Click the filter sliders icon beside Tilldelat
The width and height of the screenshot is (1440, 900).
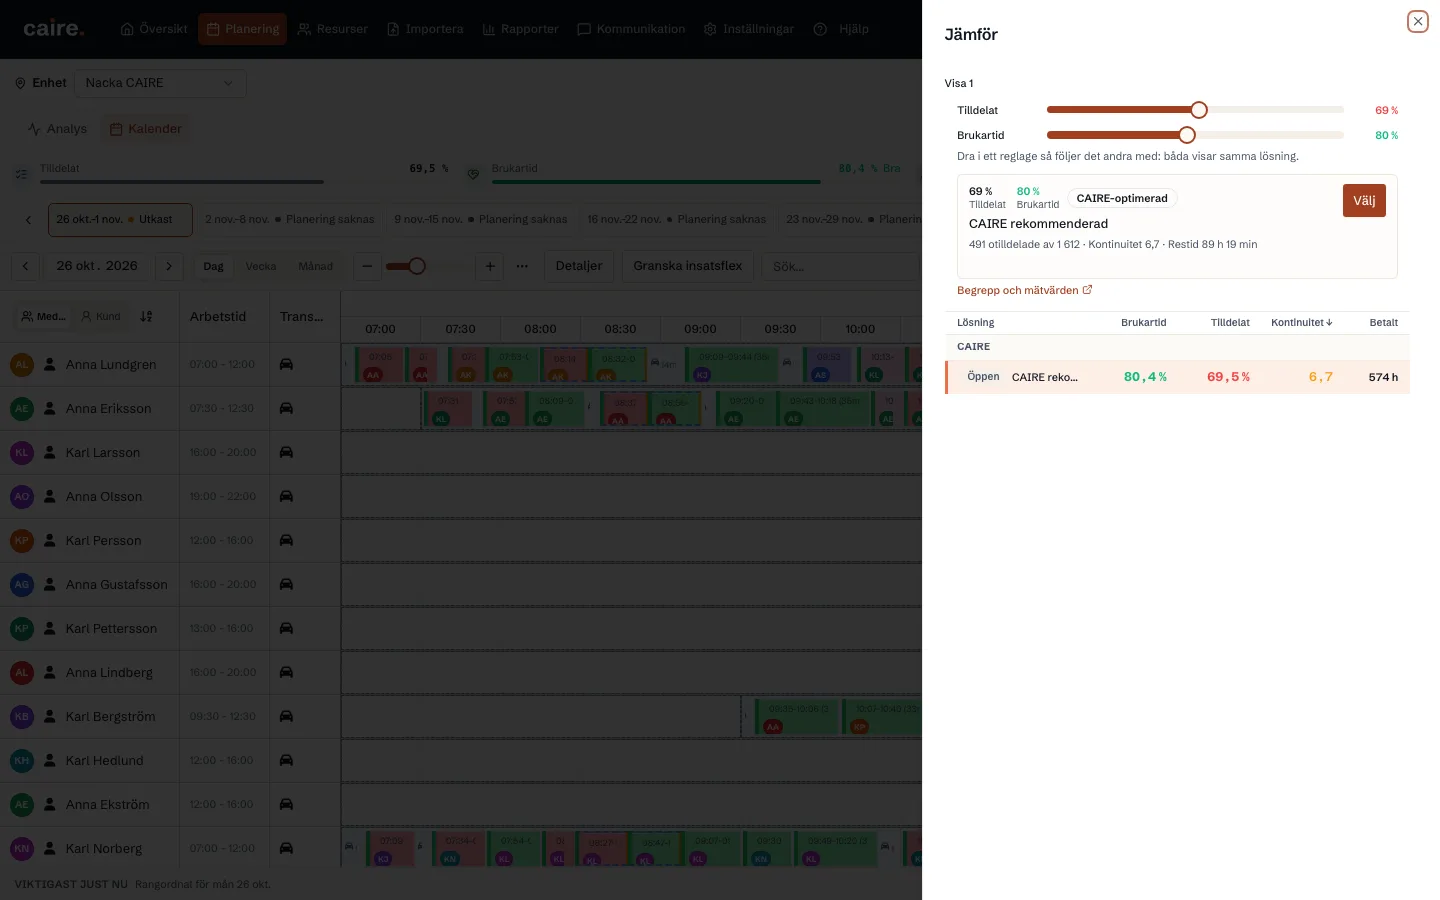tap(21, 174)
